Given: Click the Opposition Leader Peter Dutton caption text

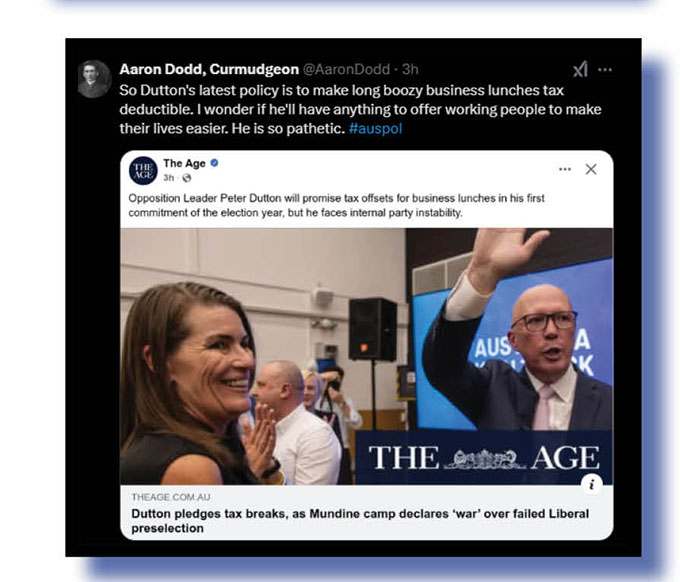Looking at the screenshot, I should 337,205.
